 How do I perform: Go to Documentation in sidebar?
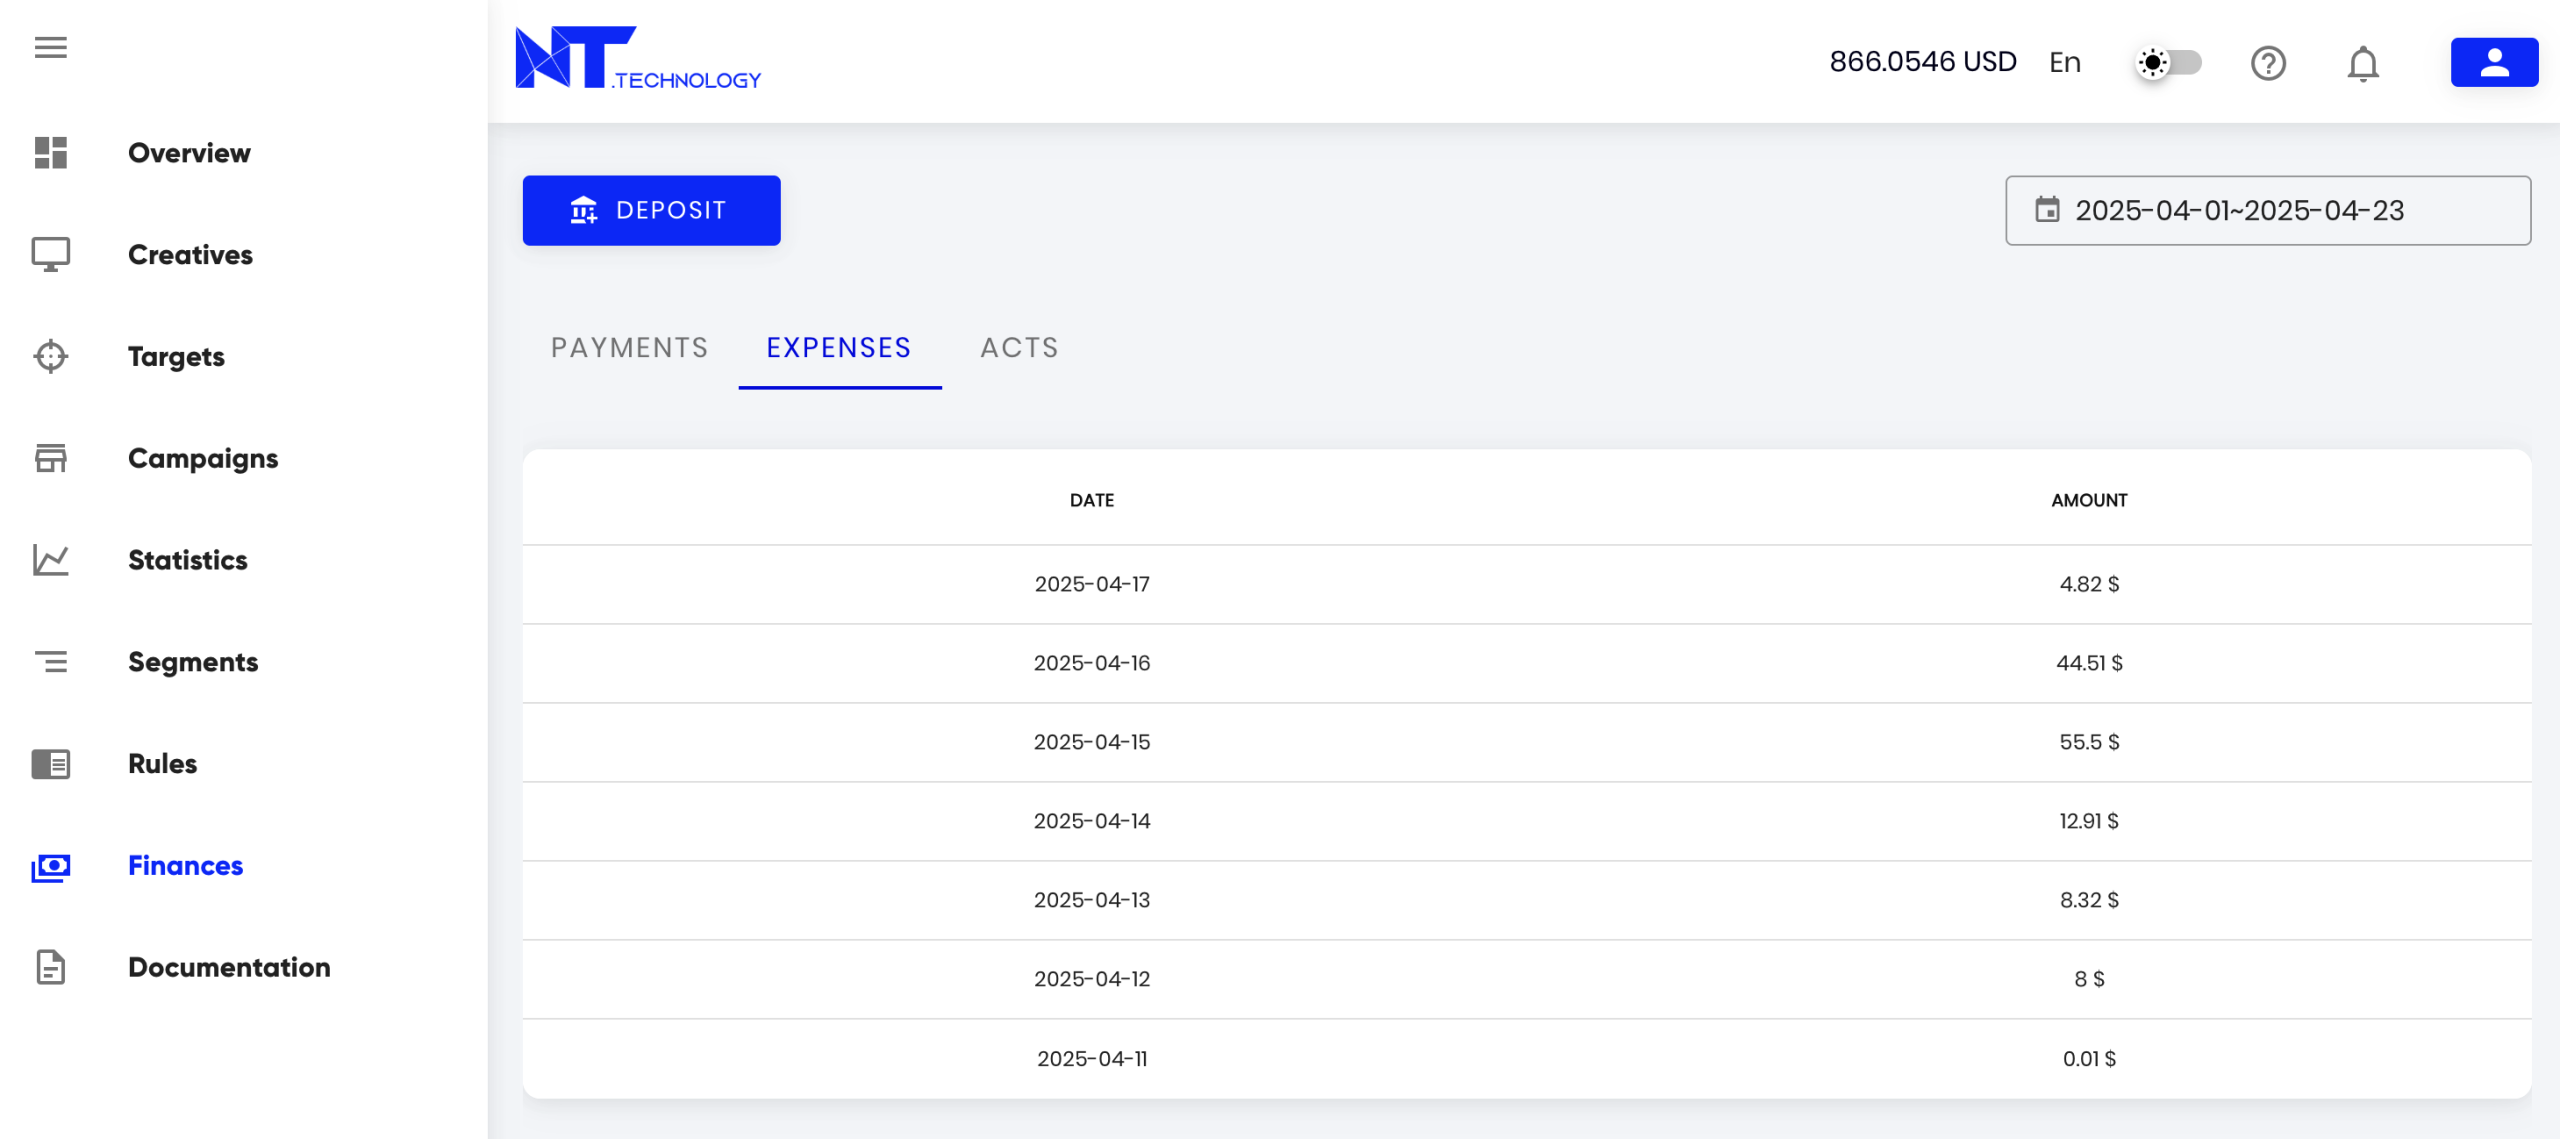229,967
